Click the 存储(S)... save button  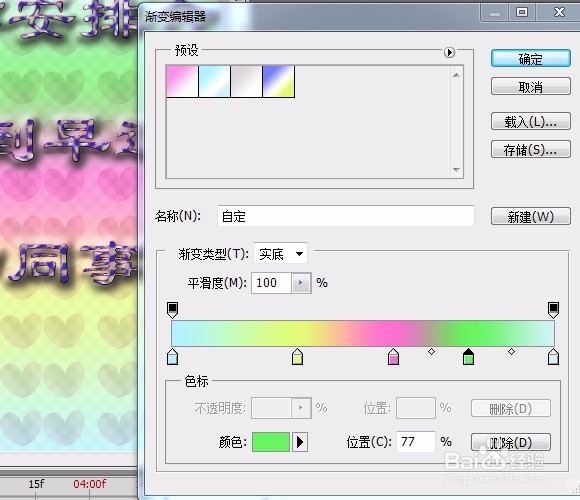[531, 149]
